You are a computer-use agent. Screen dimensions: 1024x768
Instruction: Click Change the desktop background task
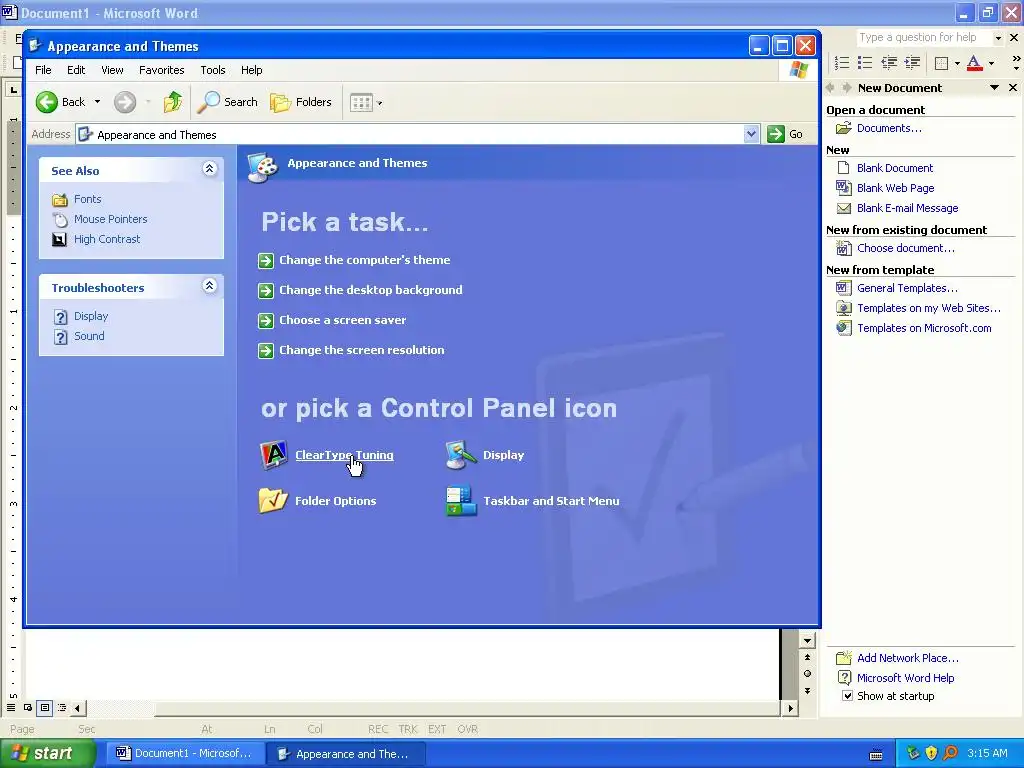(370, 290)
